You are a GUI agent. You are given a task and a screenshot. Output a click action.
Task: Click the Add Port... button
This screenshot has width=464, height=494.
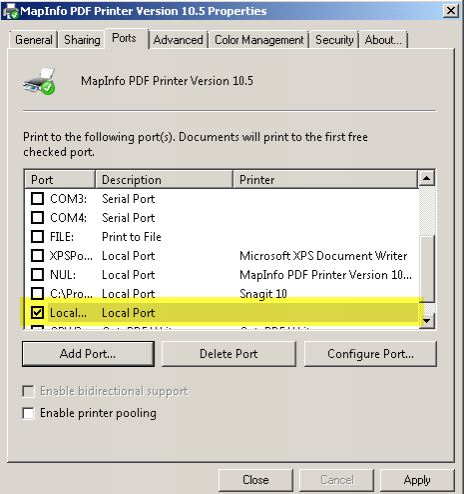pyautogui.click(x=88, y=354)
